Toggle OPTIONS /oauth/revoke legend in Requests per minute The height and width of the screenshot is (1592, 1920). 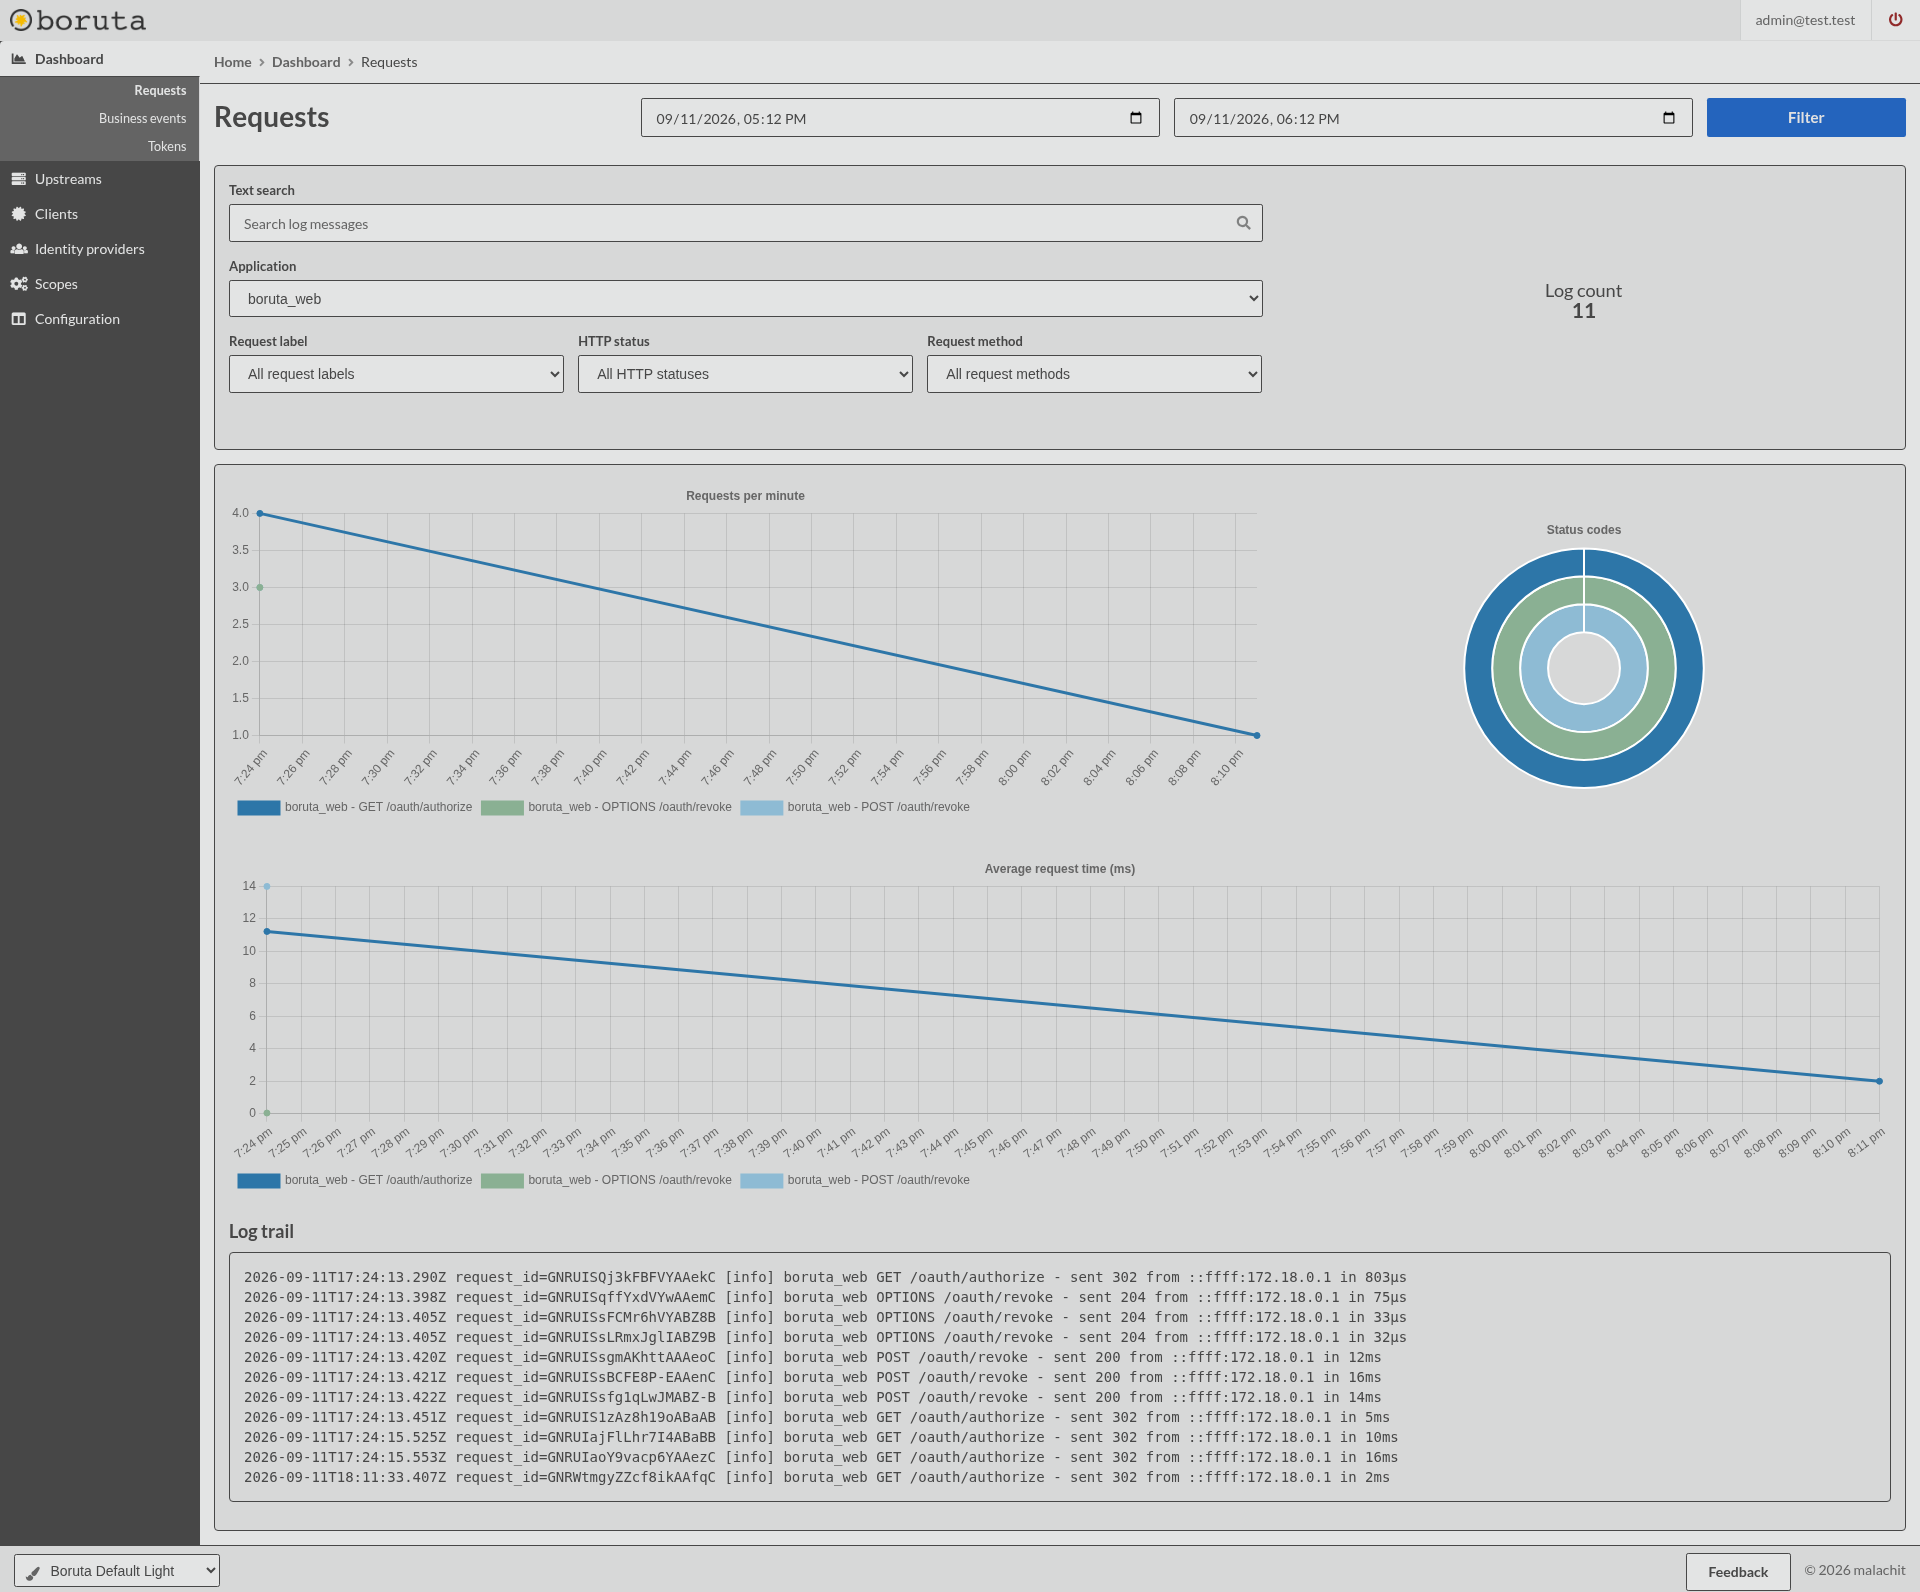pyautogui.click(x=606, y=807)
